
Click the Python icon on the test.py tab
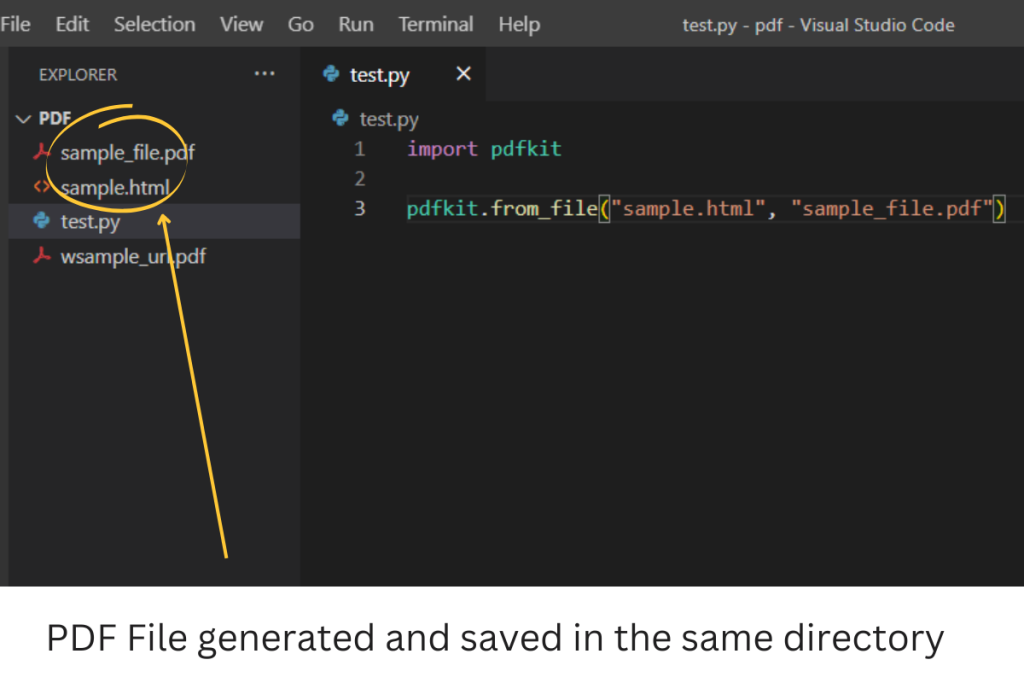click(x=330, y=75)
